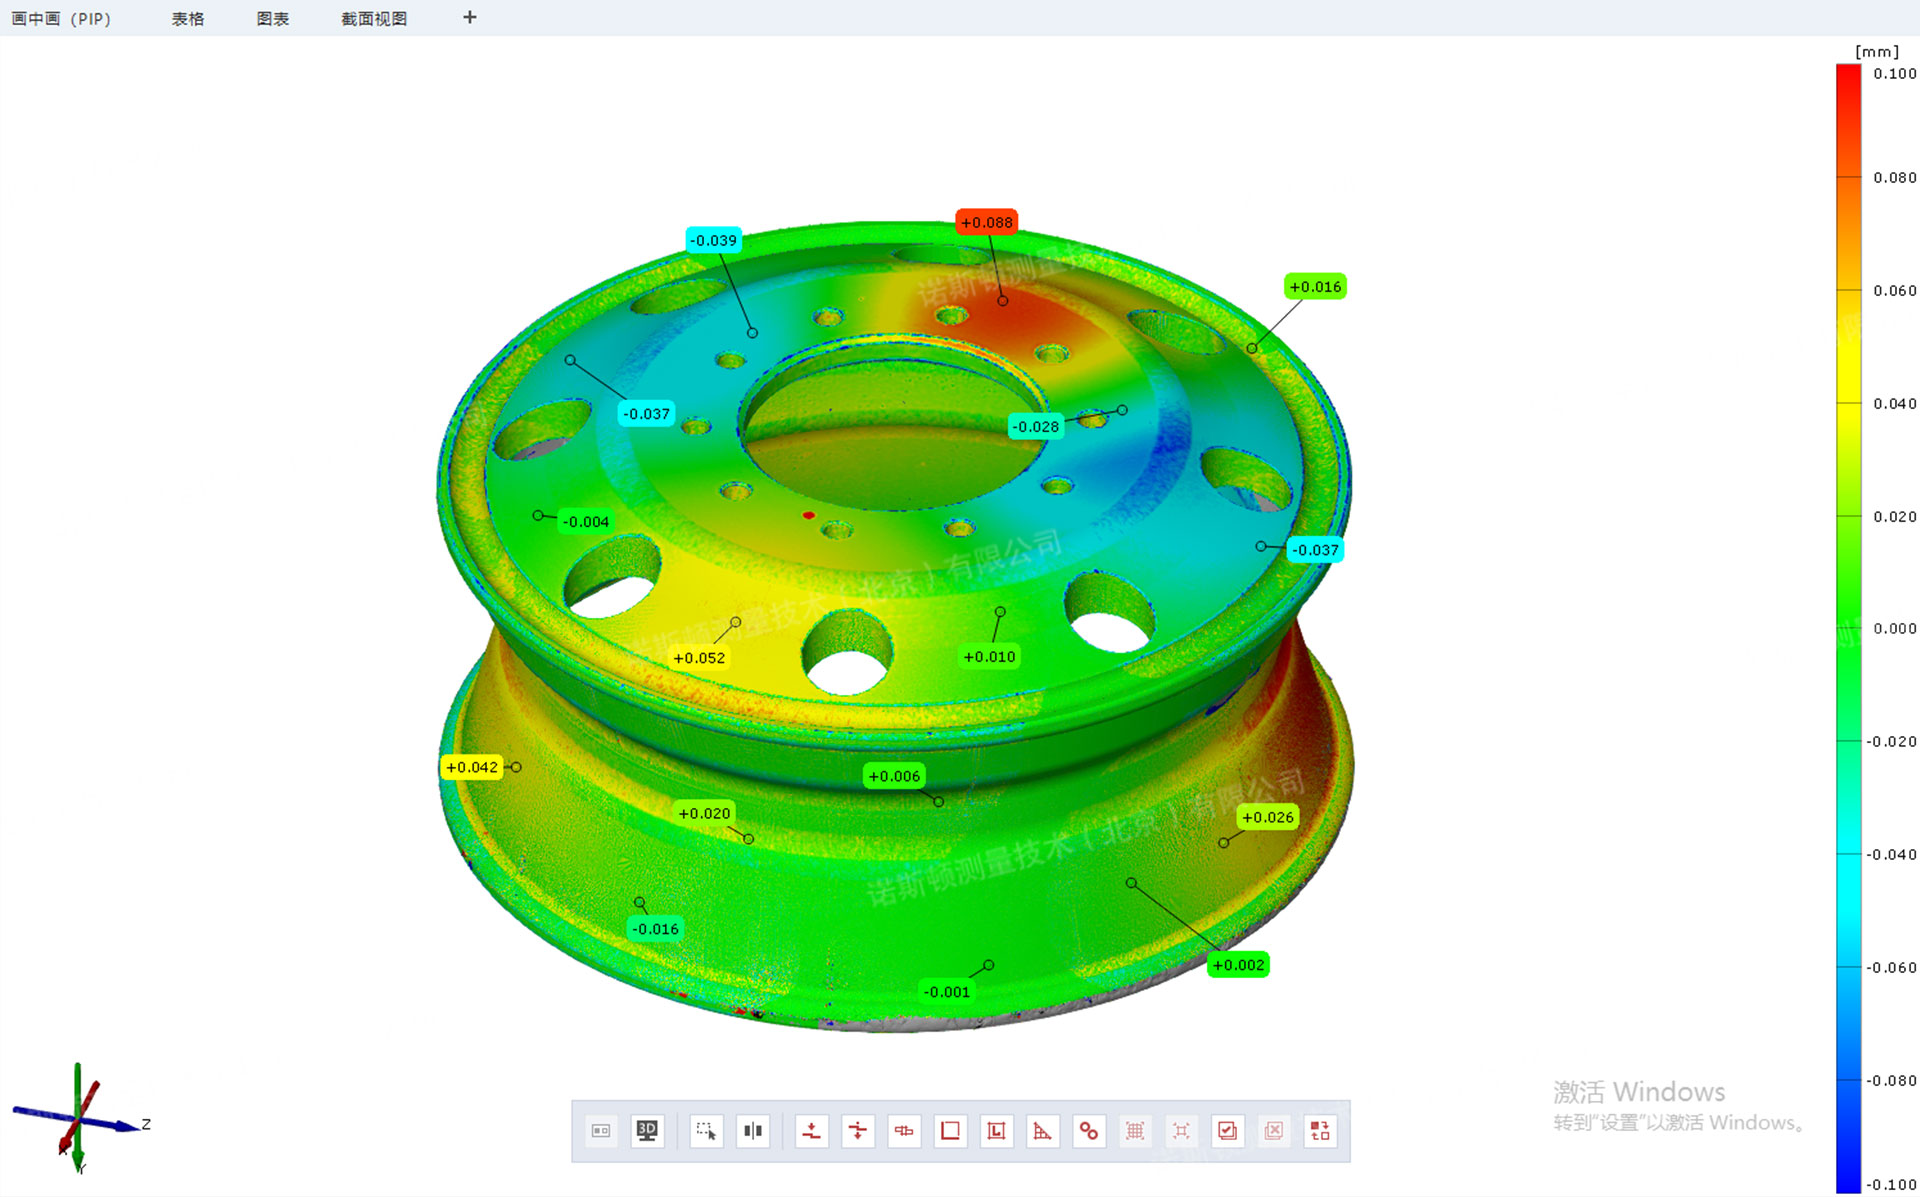1920x1197 pixels.
Task: Click the 0.100 legend maximum value
Action: (1894, 73)
